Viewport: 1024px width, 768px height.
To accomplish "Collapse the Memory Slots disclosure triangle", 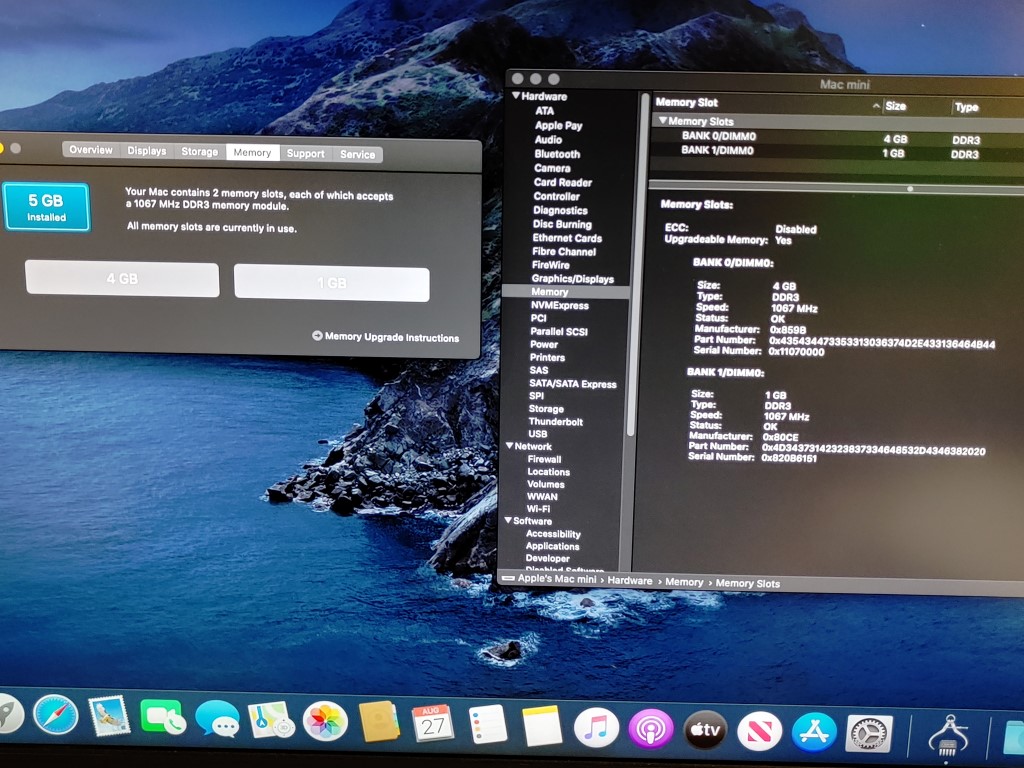I will pyautogui.click(x=661, y=121).
